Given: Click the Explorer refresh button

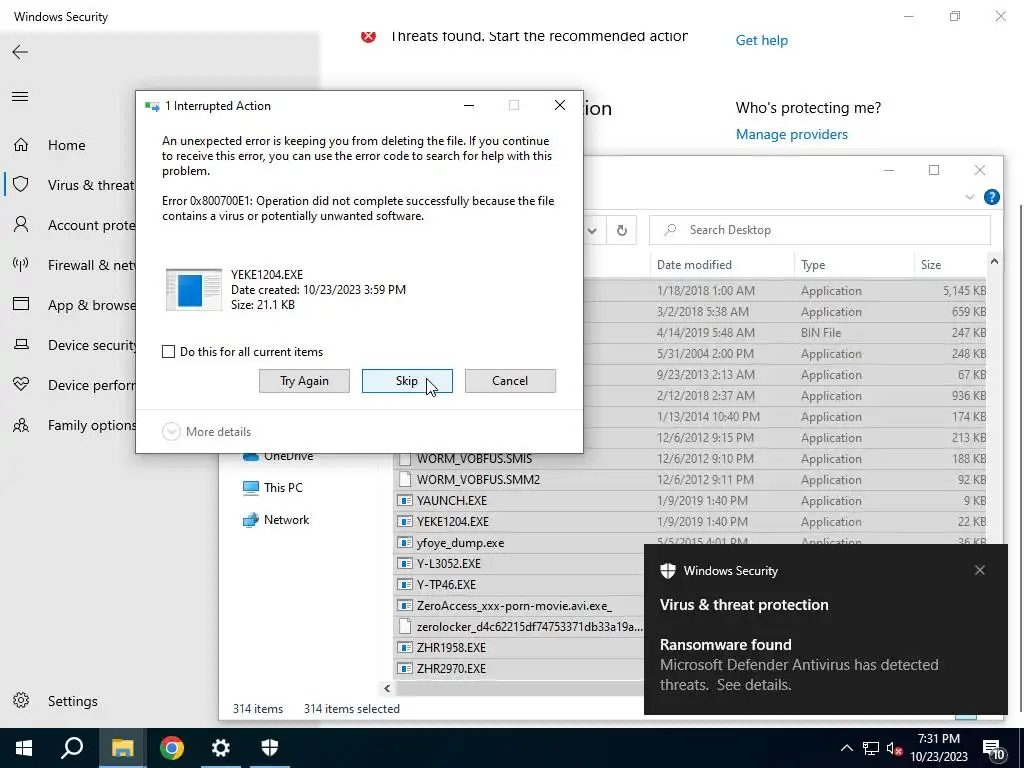Looking at the screenshot, I should pos(622,230).
